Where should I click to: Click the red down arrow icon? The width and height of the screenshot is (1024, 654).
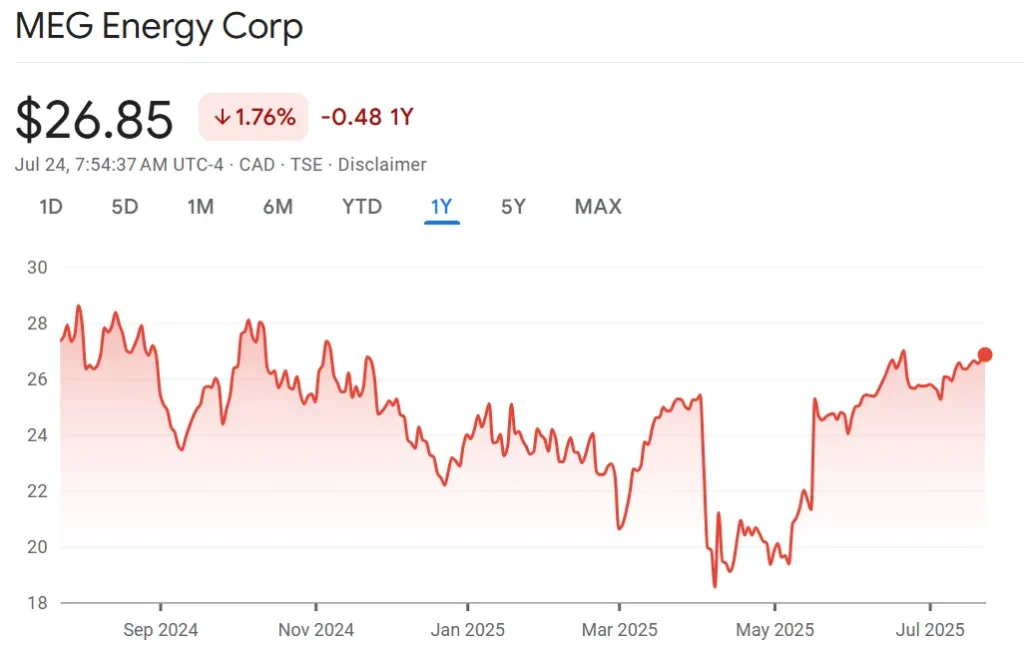[222, 118]
